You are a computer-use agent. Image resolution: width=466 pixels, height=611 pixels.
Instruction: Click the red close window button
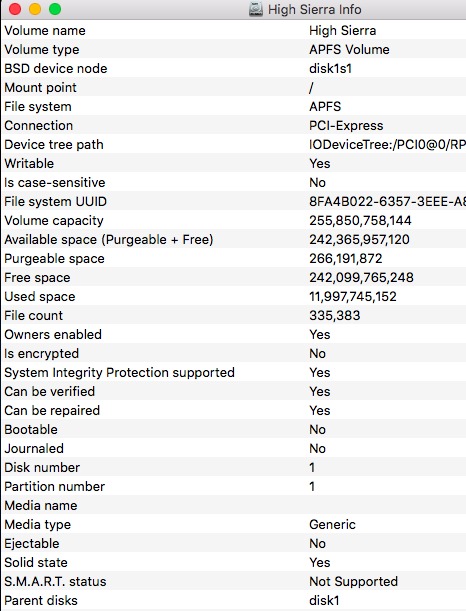tap(15, 9)
